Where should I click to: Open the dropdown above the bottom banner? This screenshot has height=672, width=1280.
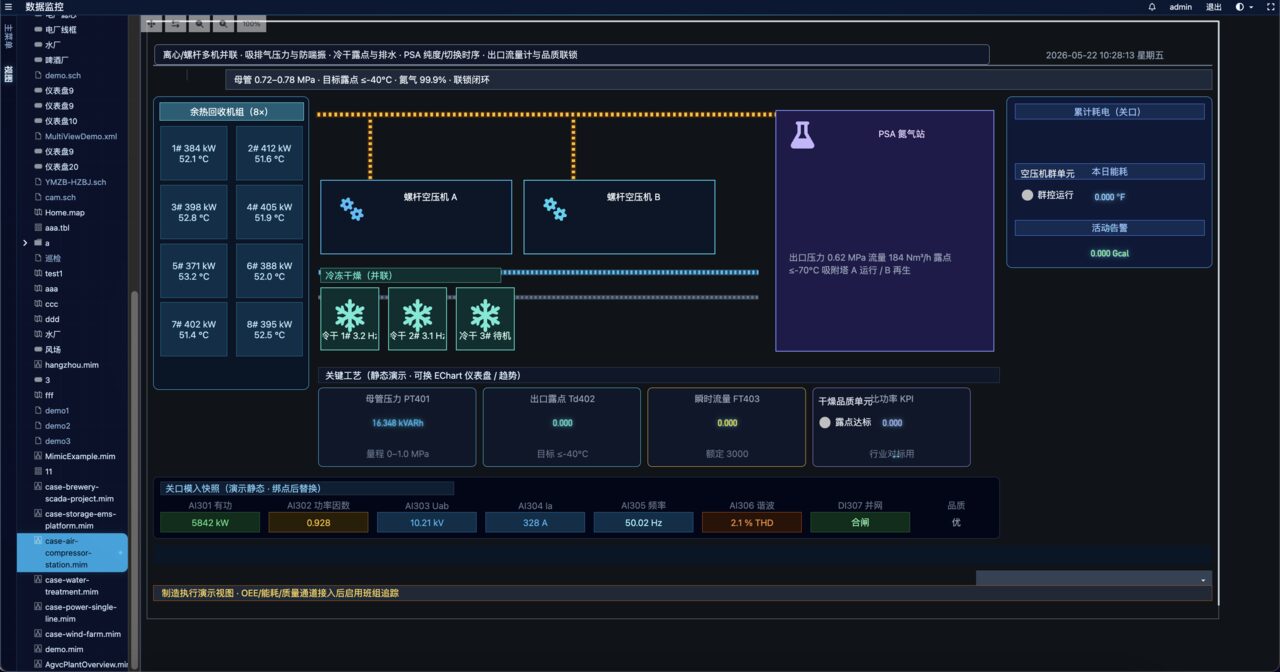click(x=1094, y=578)
